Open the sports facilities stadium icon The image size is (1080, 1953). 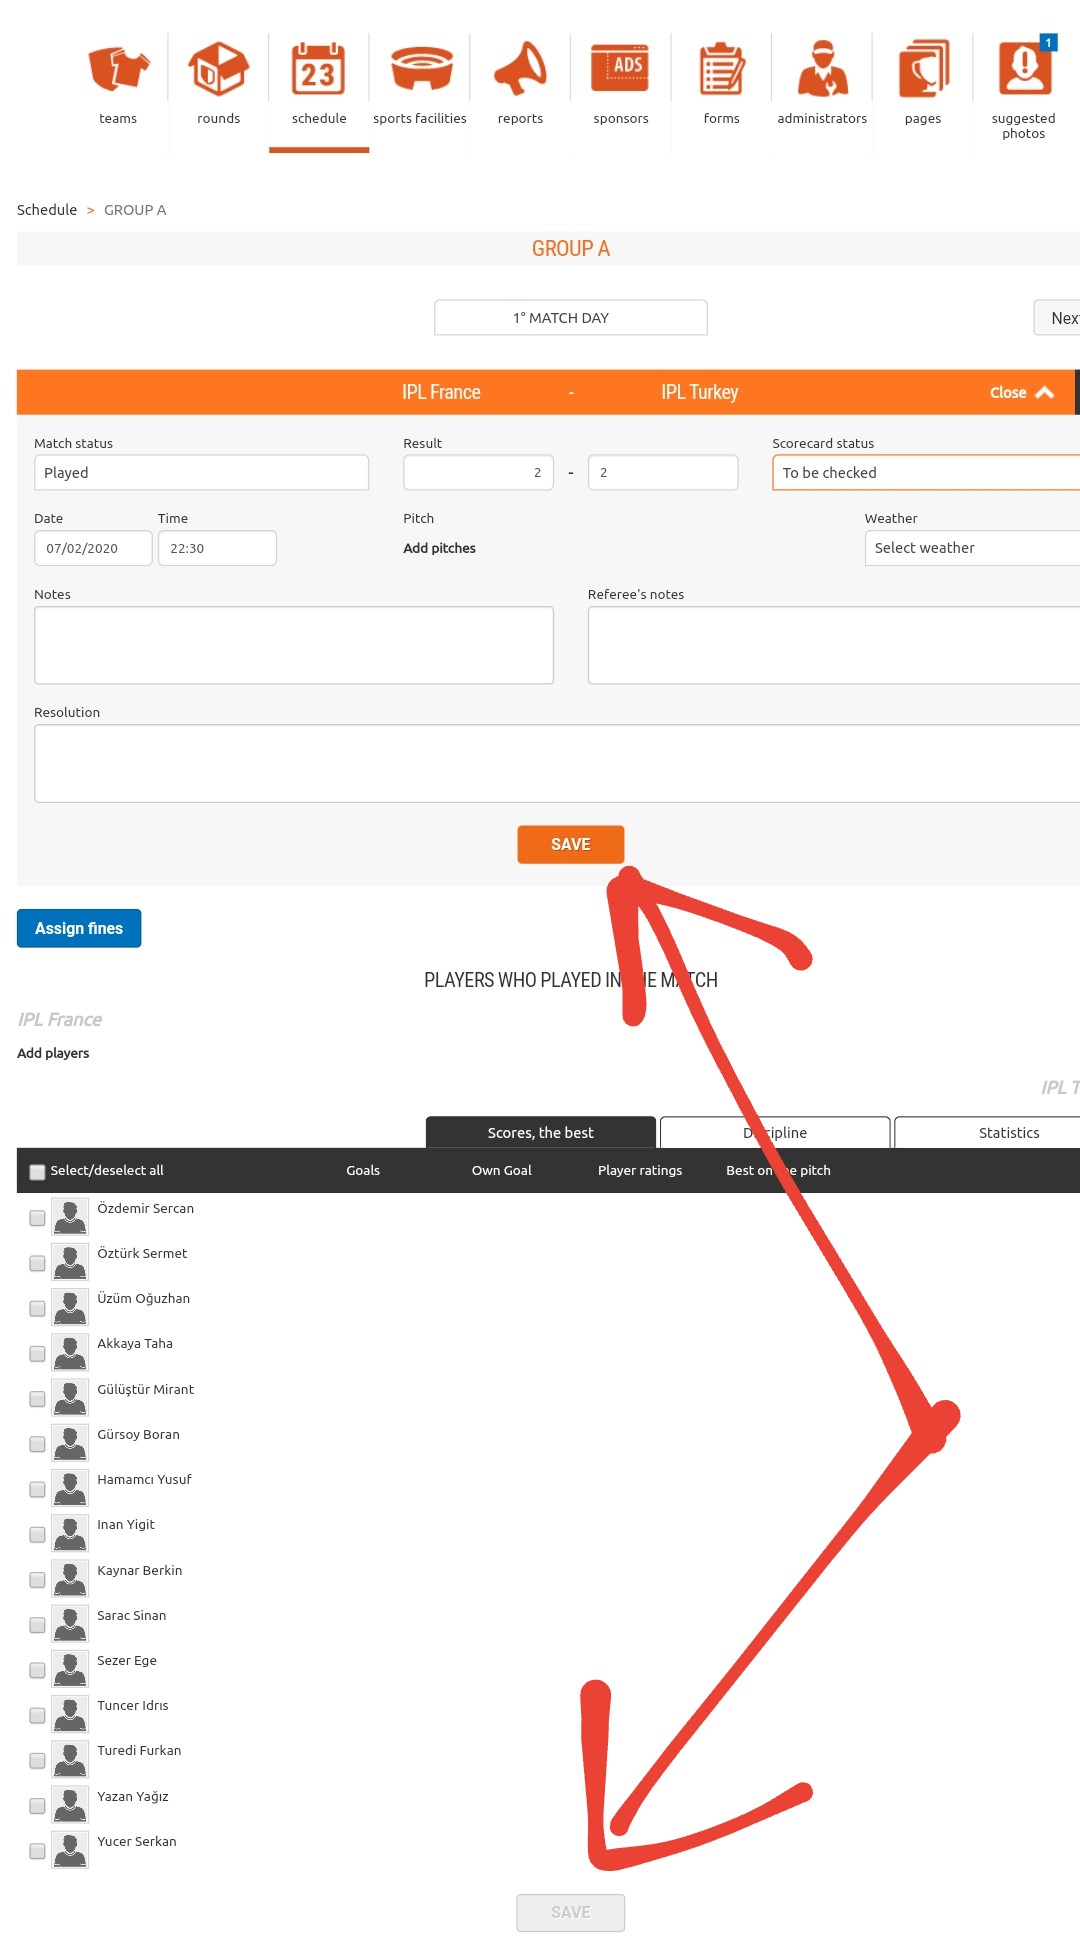point(420,69)
